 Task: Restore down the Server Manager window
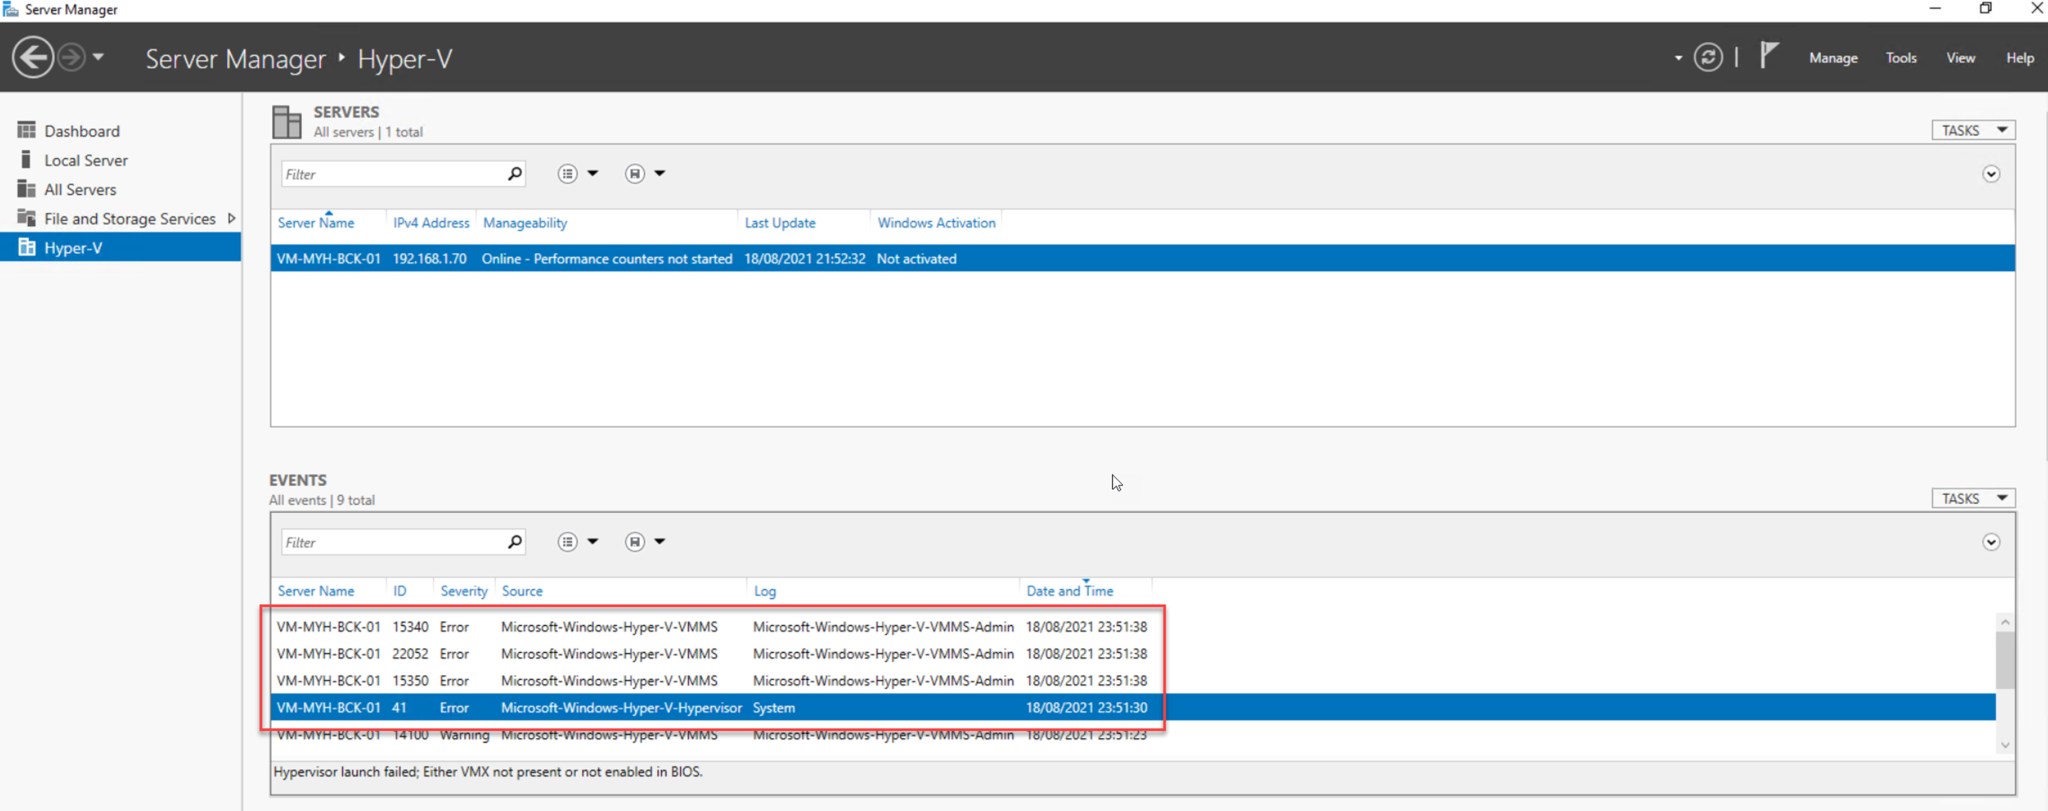1985,8
